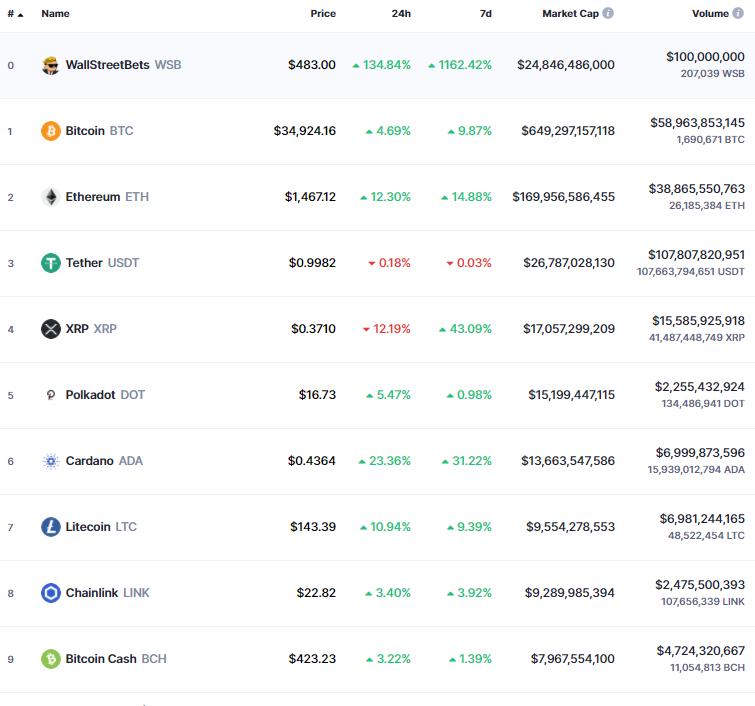
Task: Click the Litecoin market cap $9,554,278,553
Action: pyautogui.click(x=571, y=526)
